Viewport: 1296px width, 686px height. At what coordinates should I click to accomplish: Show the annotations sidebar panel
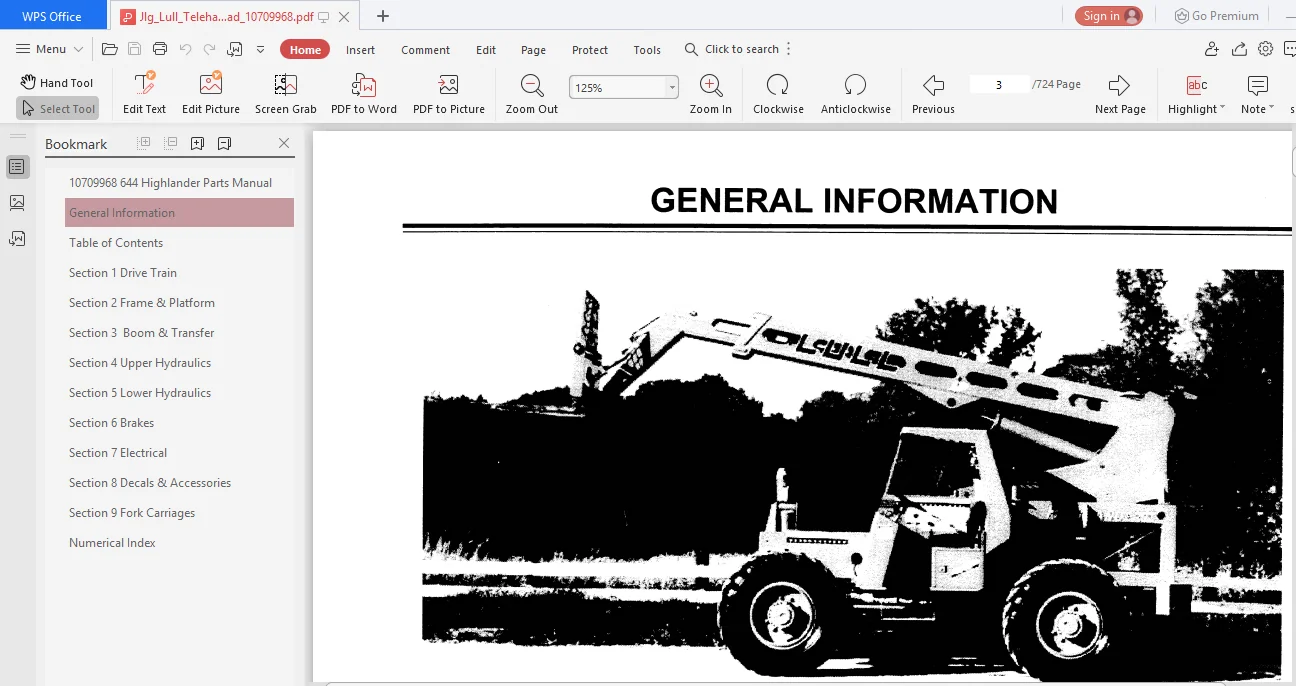(x=17, y=238)
